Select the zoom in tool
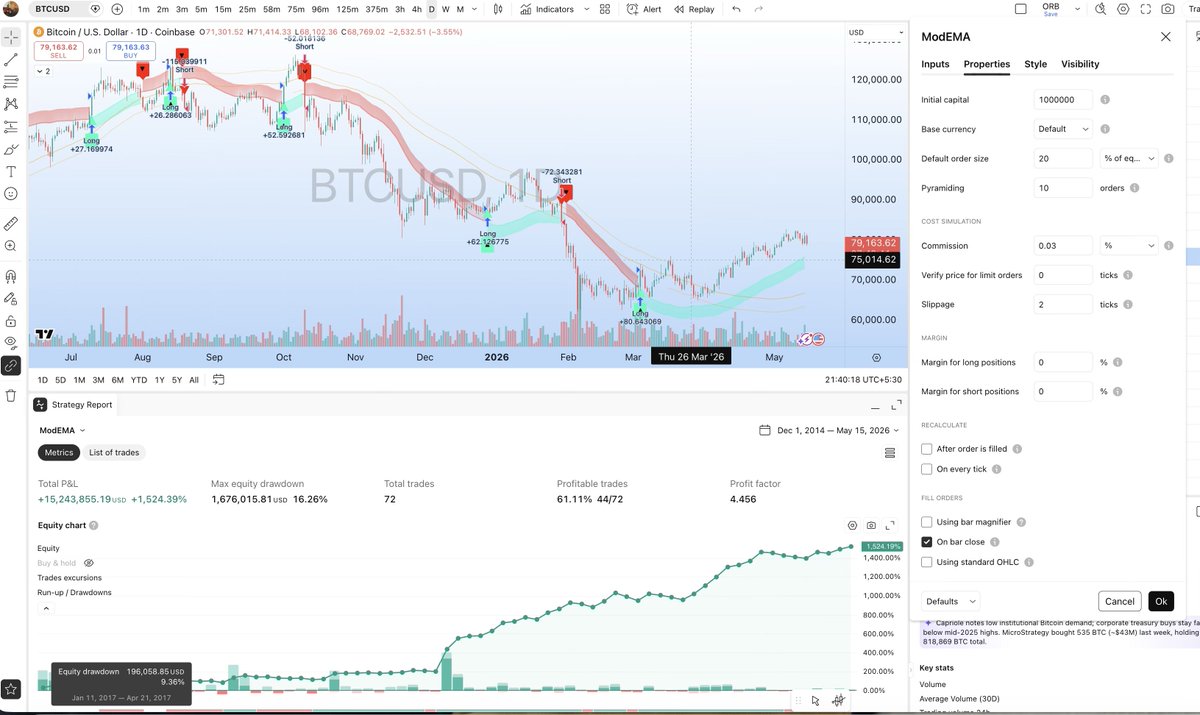This screenshot has width=1200, height=715. click(11, 246)
